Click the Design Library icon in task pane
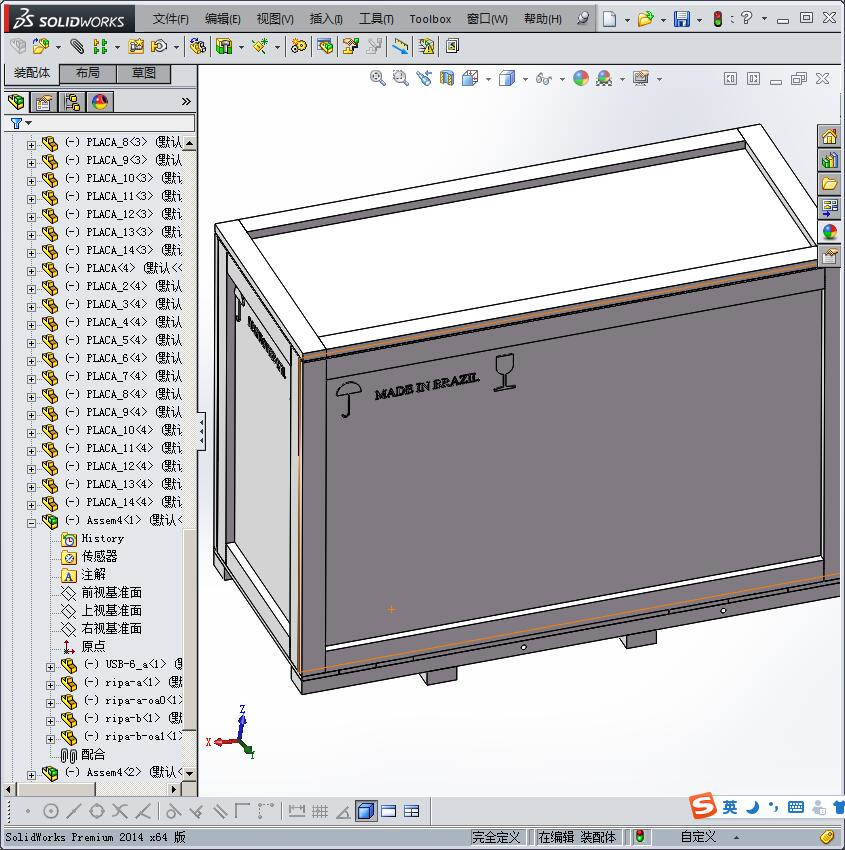 point(829,160)
